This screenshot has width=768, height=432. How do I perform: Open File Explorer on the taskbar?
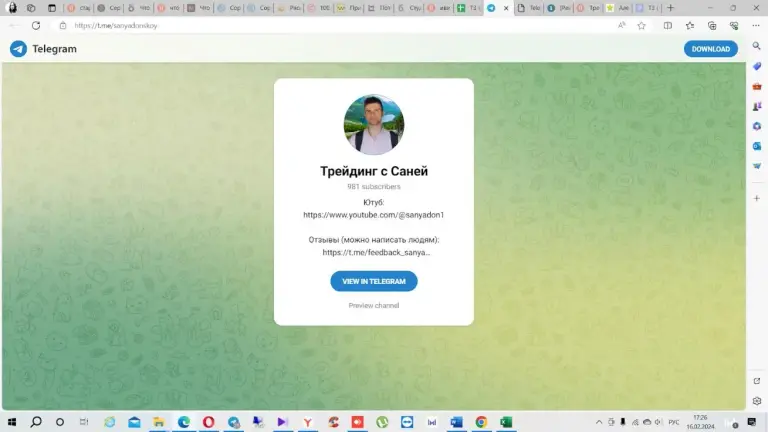pos(159,422)
